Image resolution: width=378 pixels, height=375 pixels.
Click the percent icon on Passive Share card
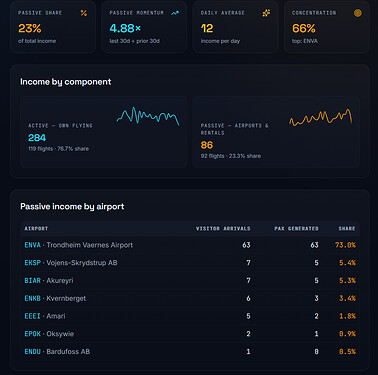tap(84, 13)
